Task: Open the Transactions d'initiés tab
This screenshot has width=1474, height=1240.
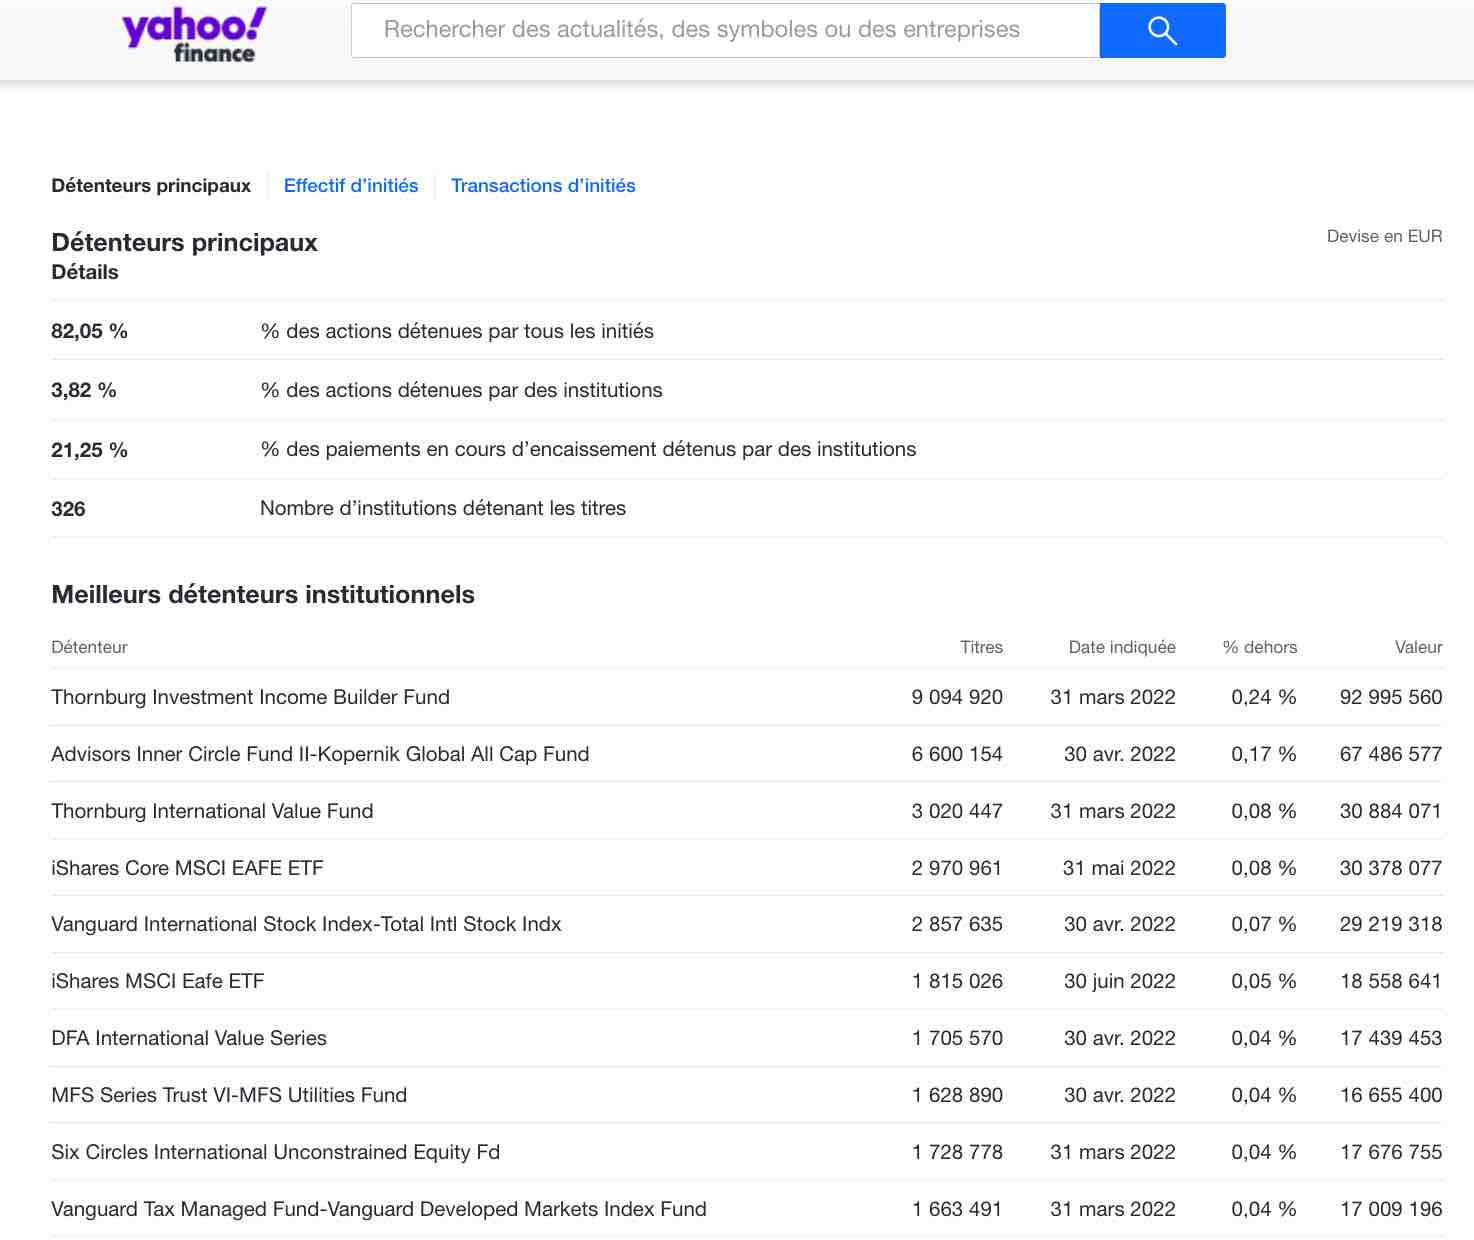Action: (543, 185)
